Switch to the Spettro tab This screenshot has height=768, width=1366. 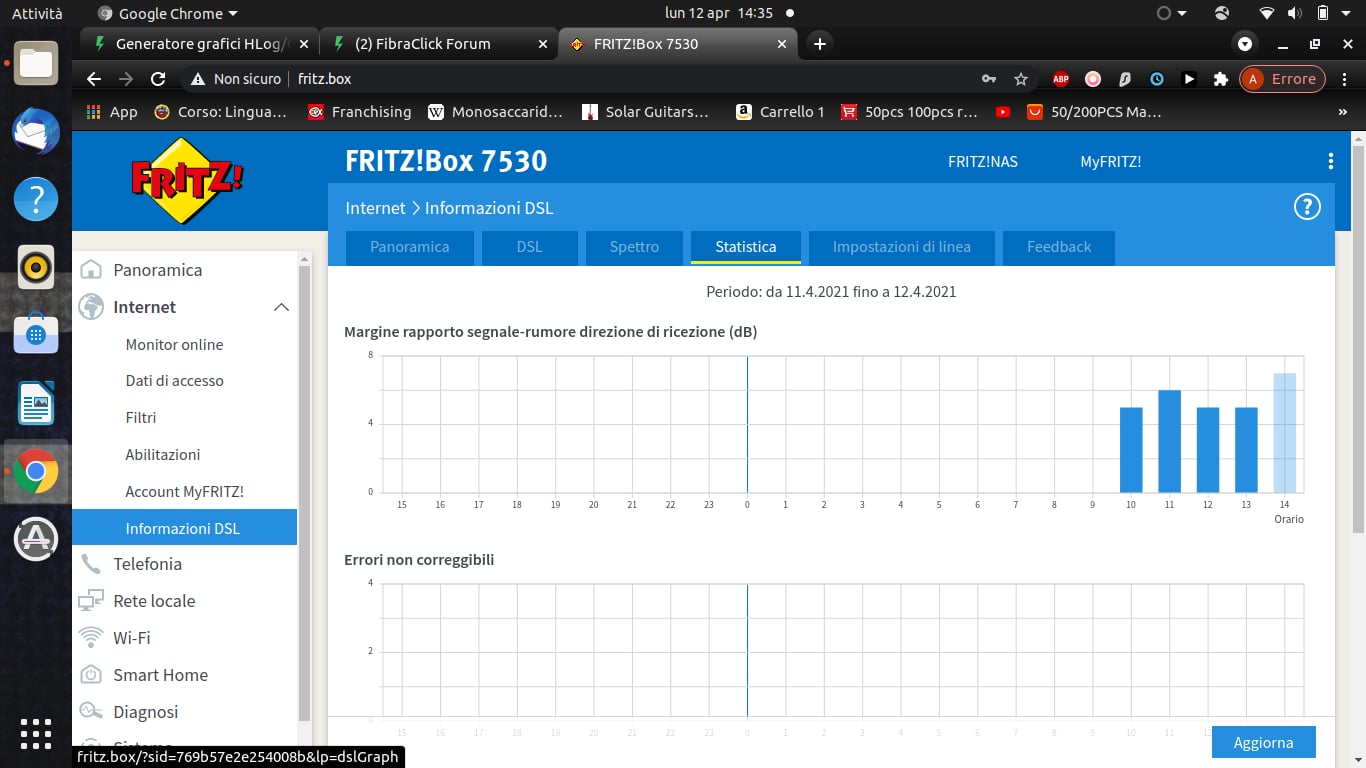pyautogui.click(x=634, y=247)
